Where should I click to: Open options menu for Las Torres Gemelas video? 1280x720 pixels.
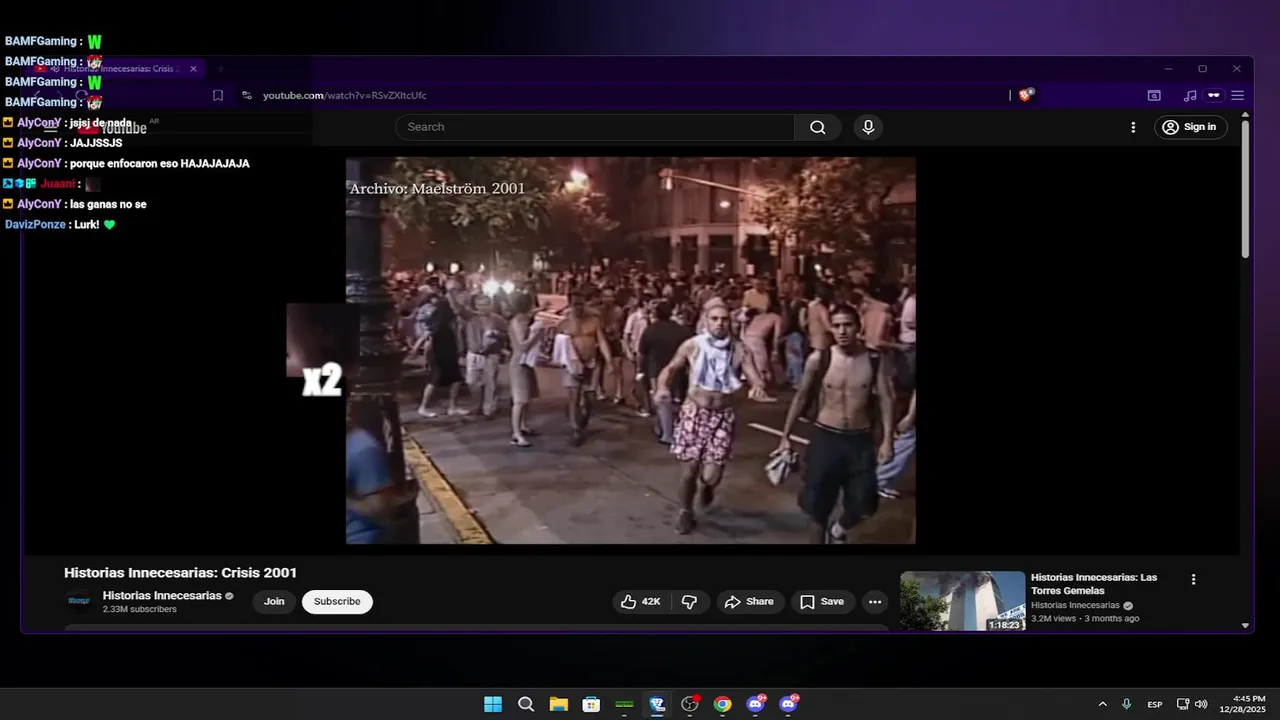tap(1193, 579)
